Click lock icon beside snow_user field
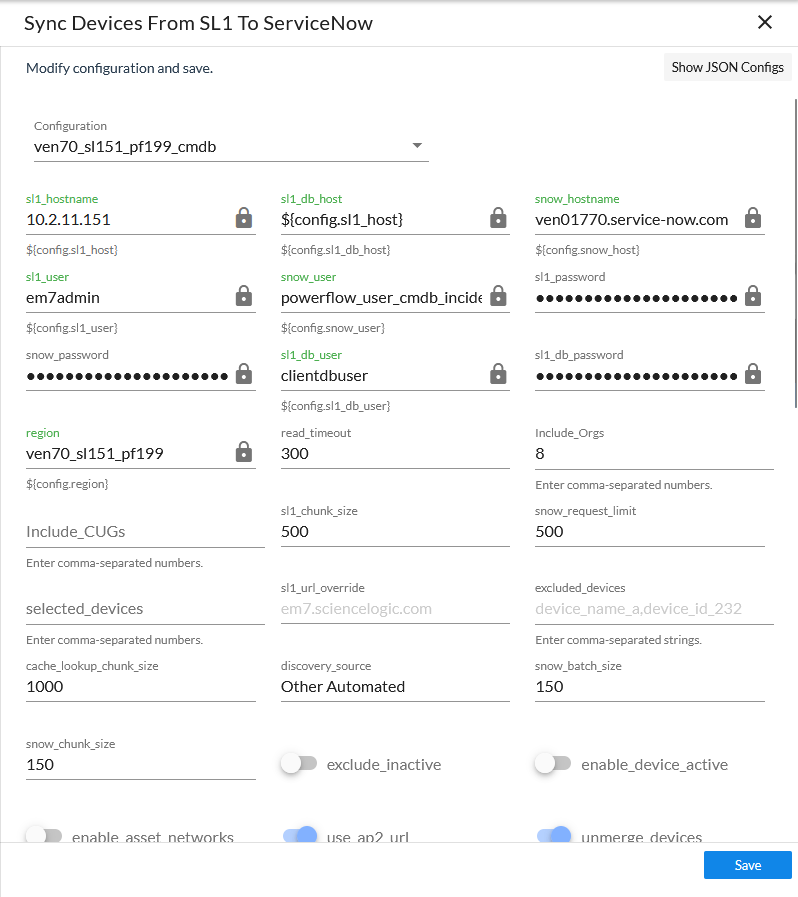This screenshot has height=897, width=798. point(498,297)
